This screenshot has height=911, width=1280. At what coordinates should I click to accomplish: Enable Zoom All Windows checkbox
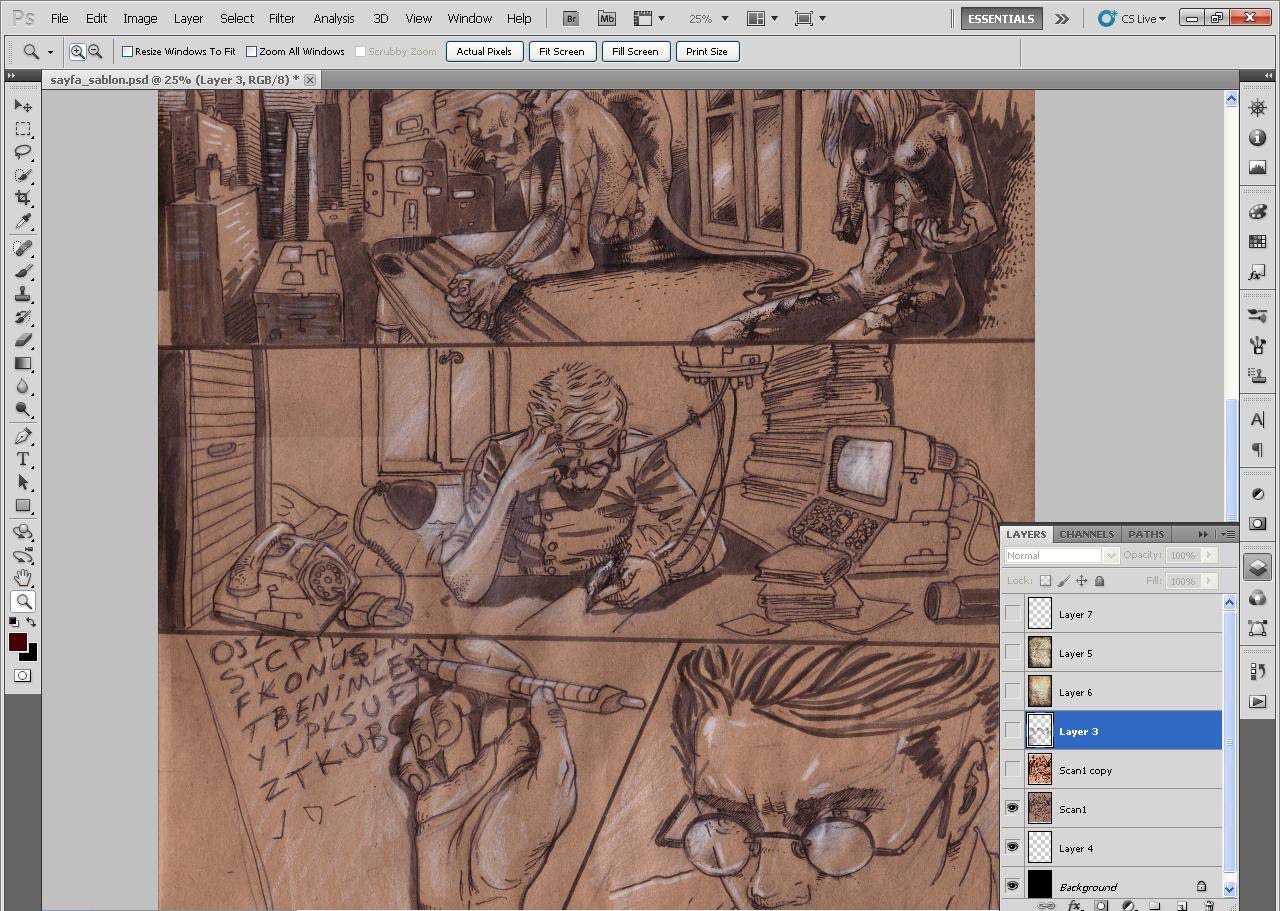252,51
